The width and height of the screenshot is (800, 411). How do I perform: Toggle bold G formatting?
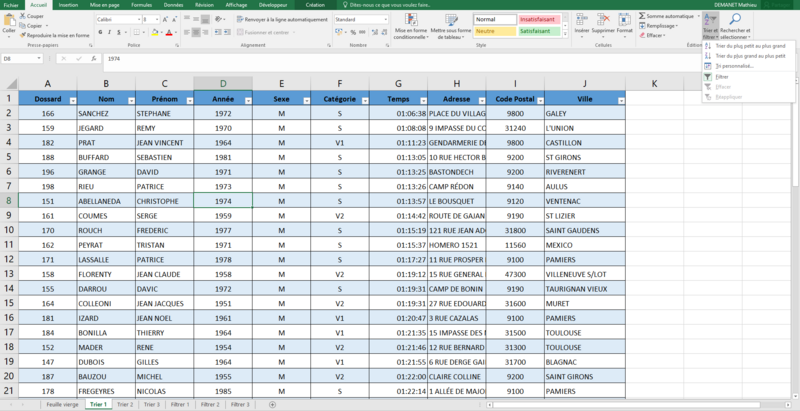pyautogui.click(x=101, y=32)
